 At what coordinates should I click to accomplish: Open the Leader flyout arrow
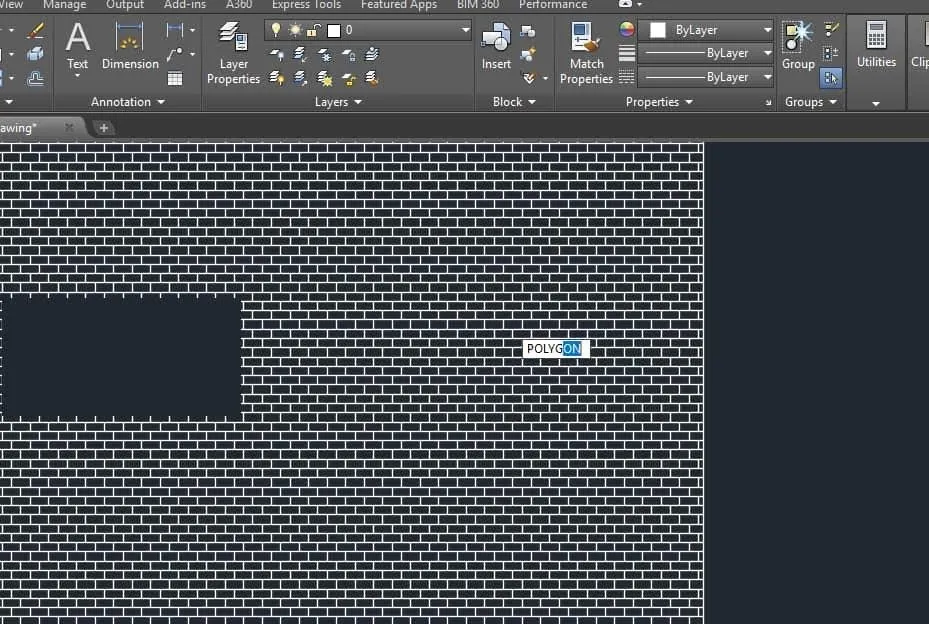(x=193, y=55)
